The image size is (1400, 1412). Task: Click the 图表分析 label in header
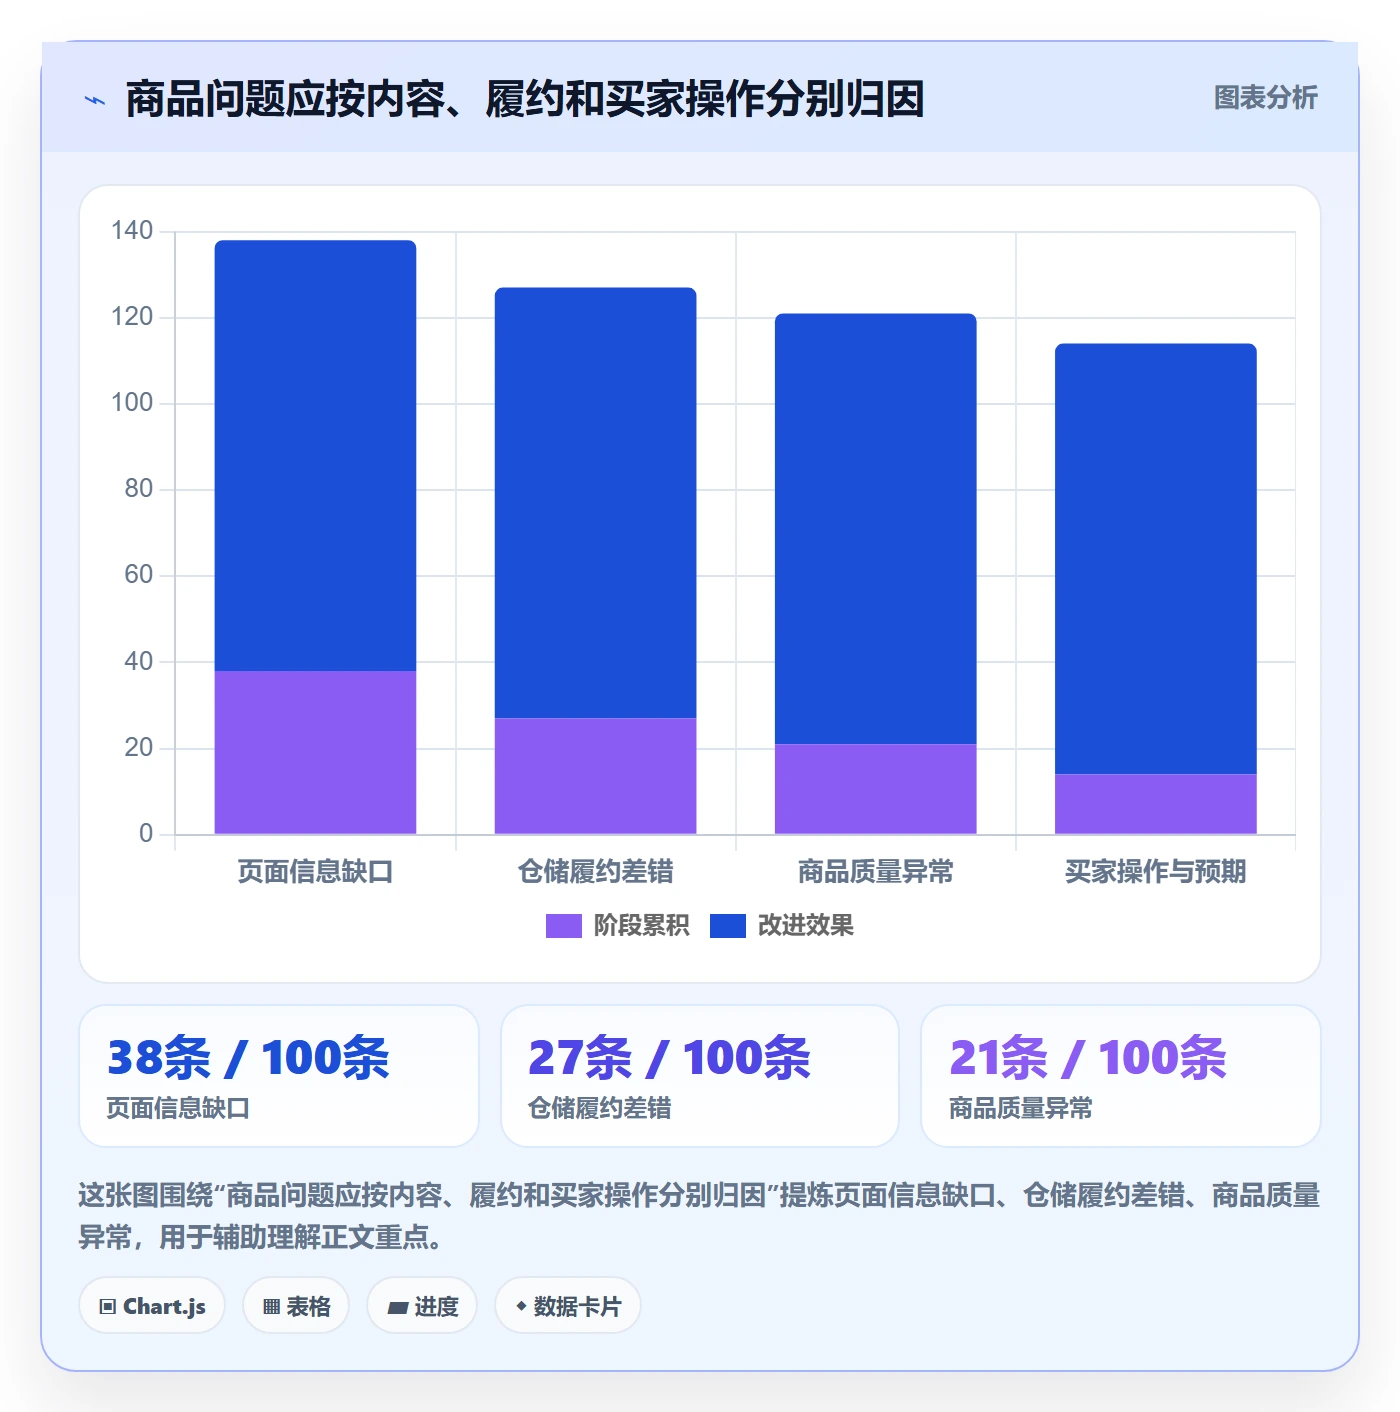(x=1265, y=98)
